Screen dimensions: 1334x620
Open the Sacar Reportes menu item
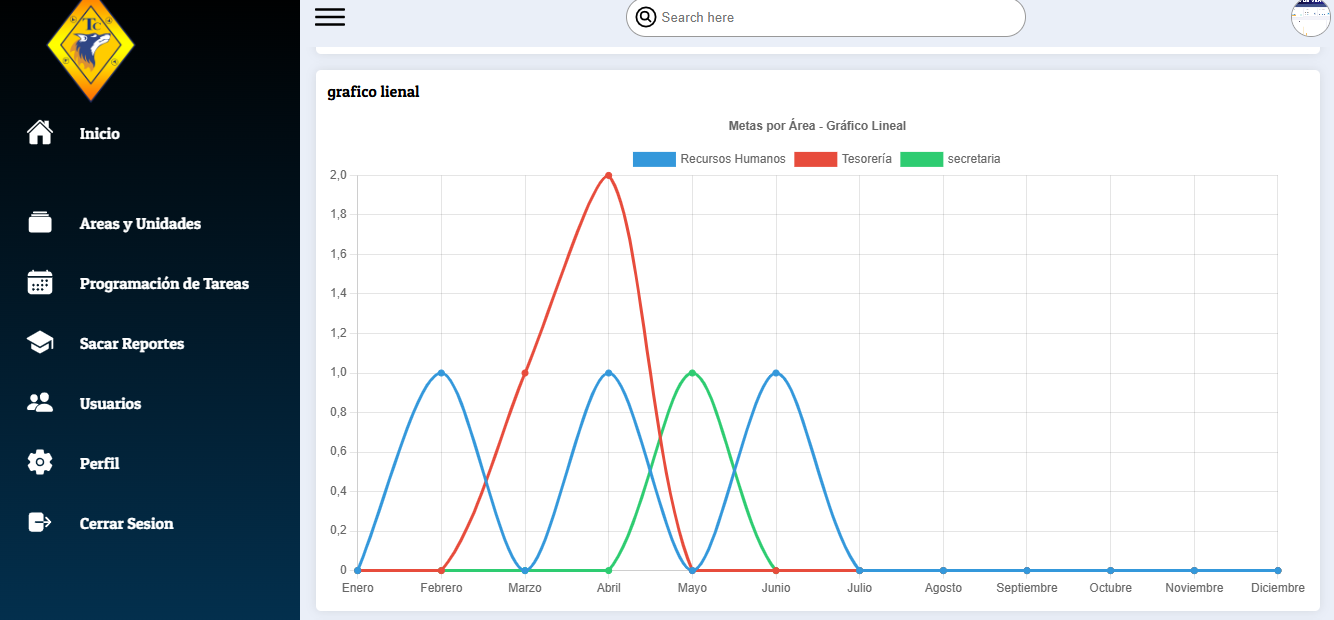(132, 343)
